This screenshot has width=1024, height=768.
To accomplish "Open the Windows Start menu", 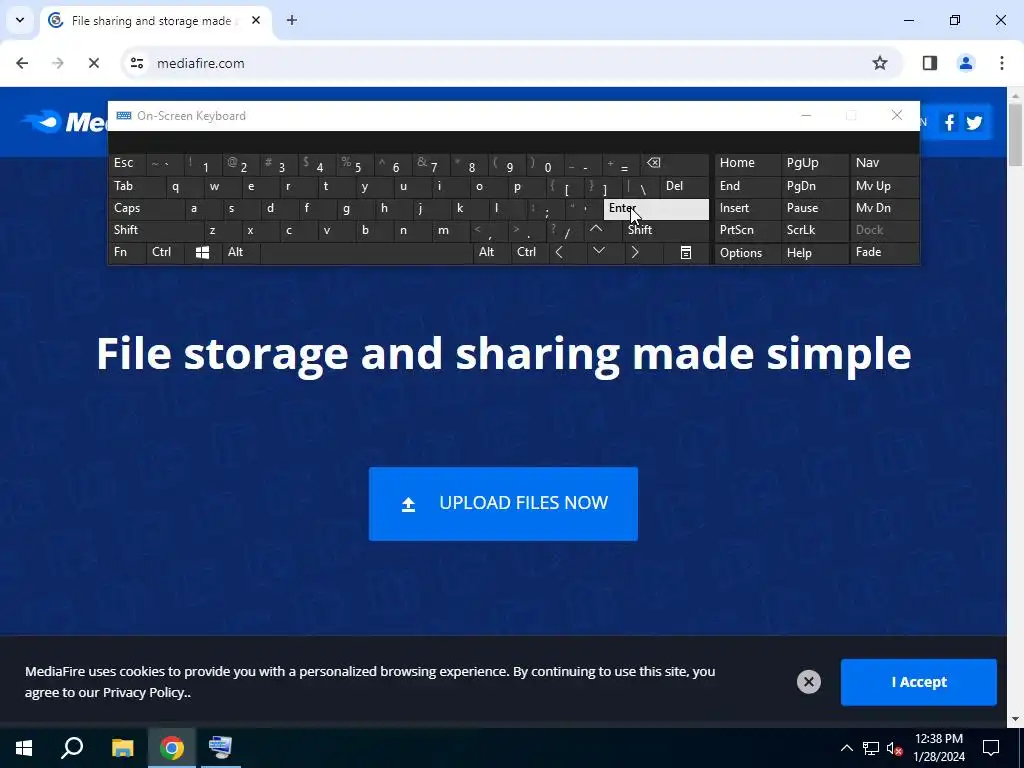I will (24, 748).
